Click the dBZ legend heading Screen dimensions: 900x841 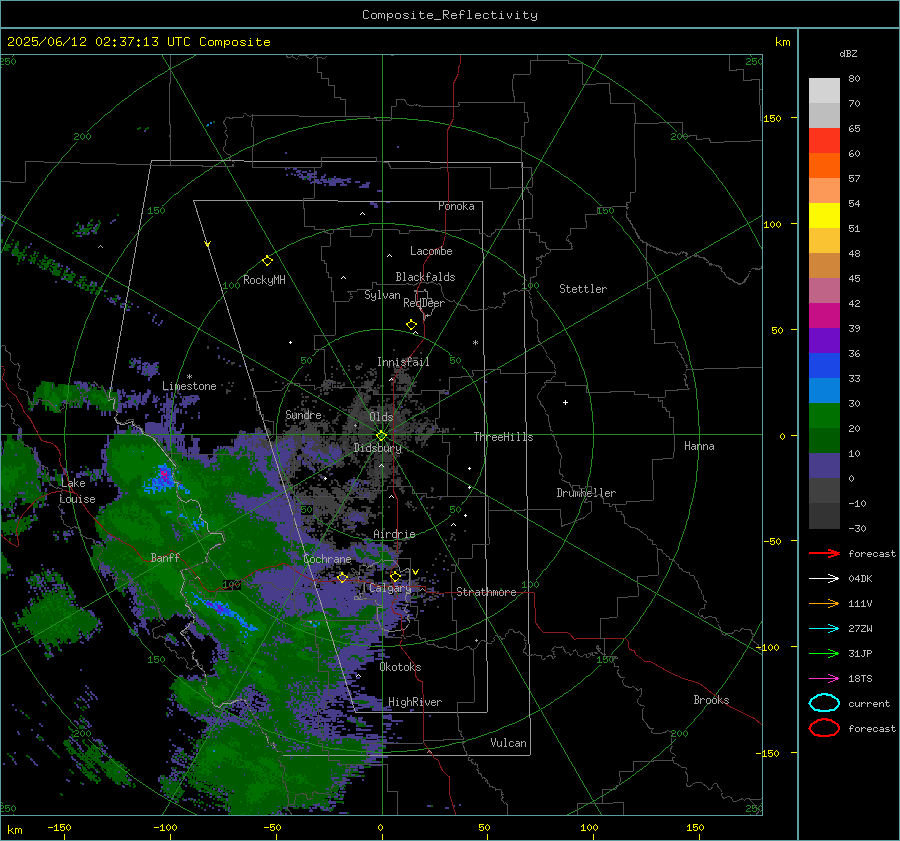pyautogui.click(x=848, y=53)
